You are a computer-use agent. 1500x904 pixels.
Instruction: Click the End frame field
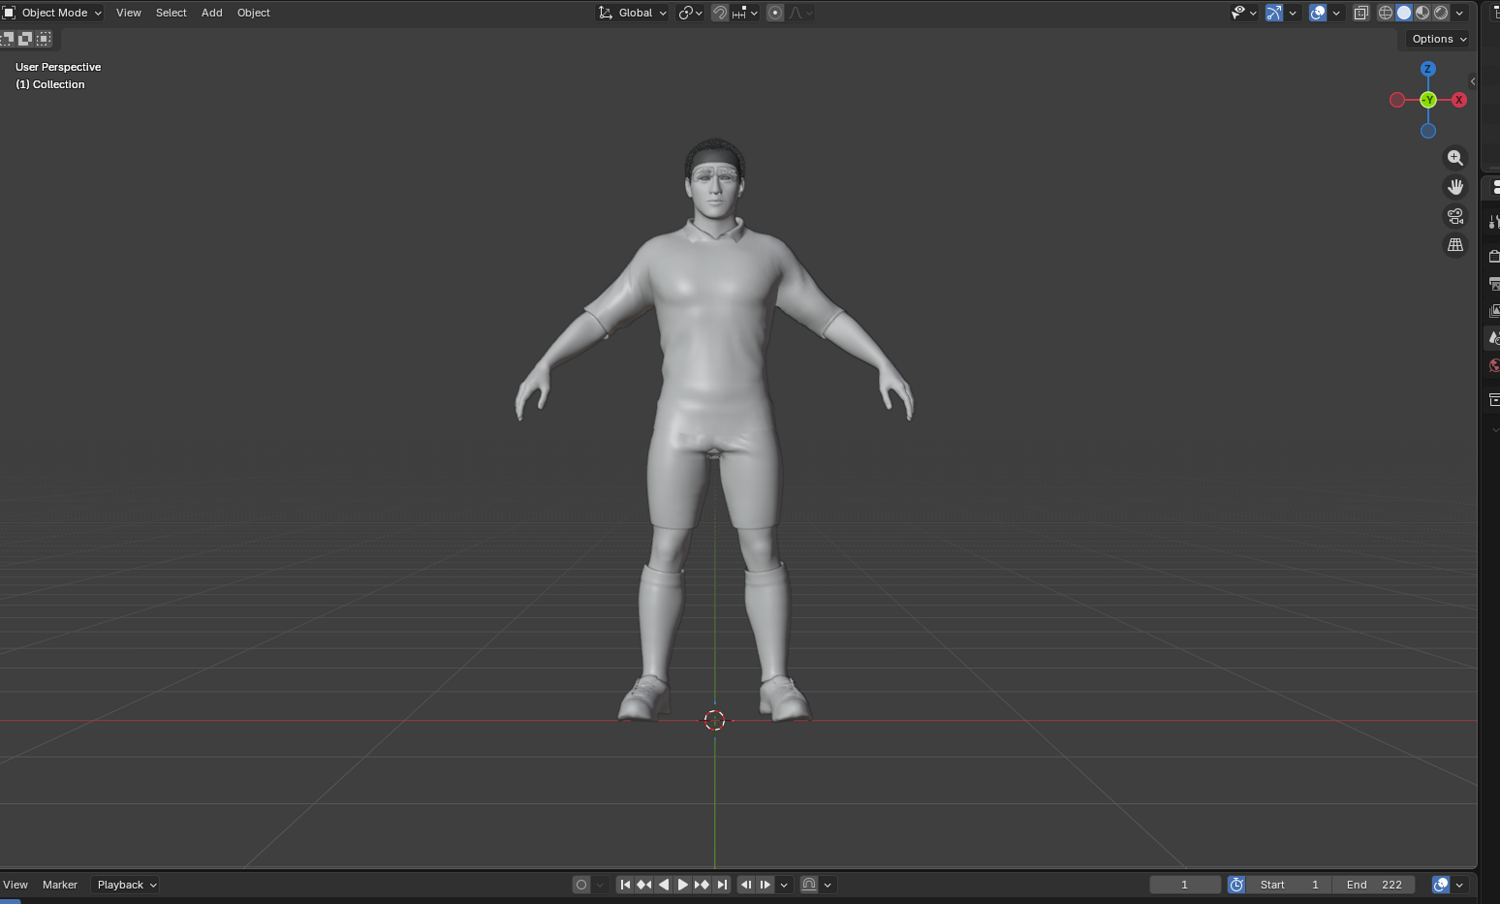tap(1373, 885)
